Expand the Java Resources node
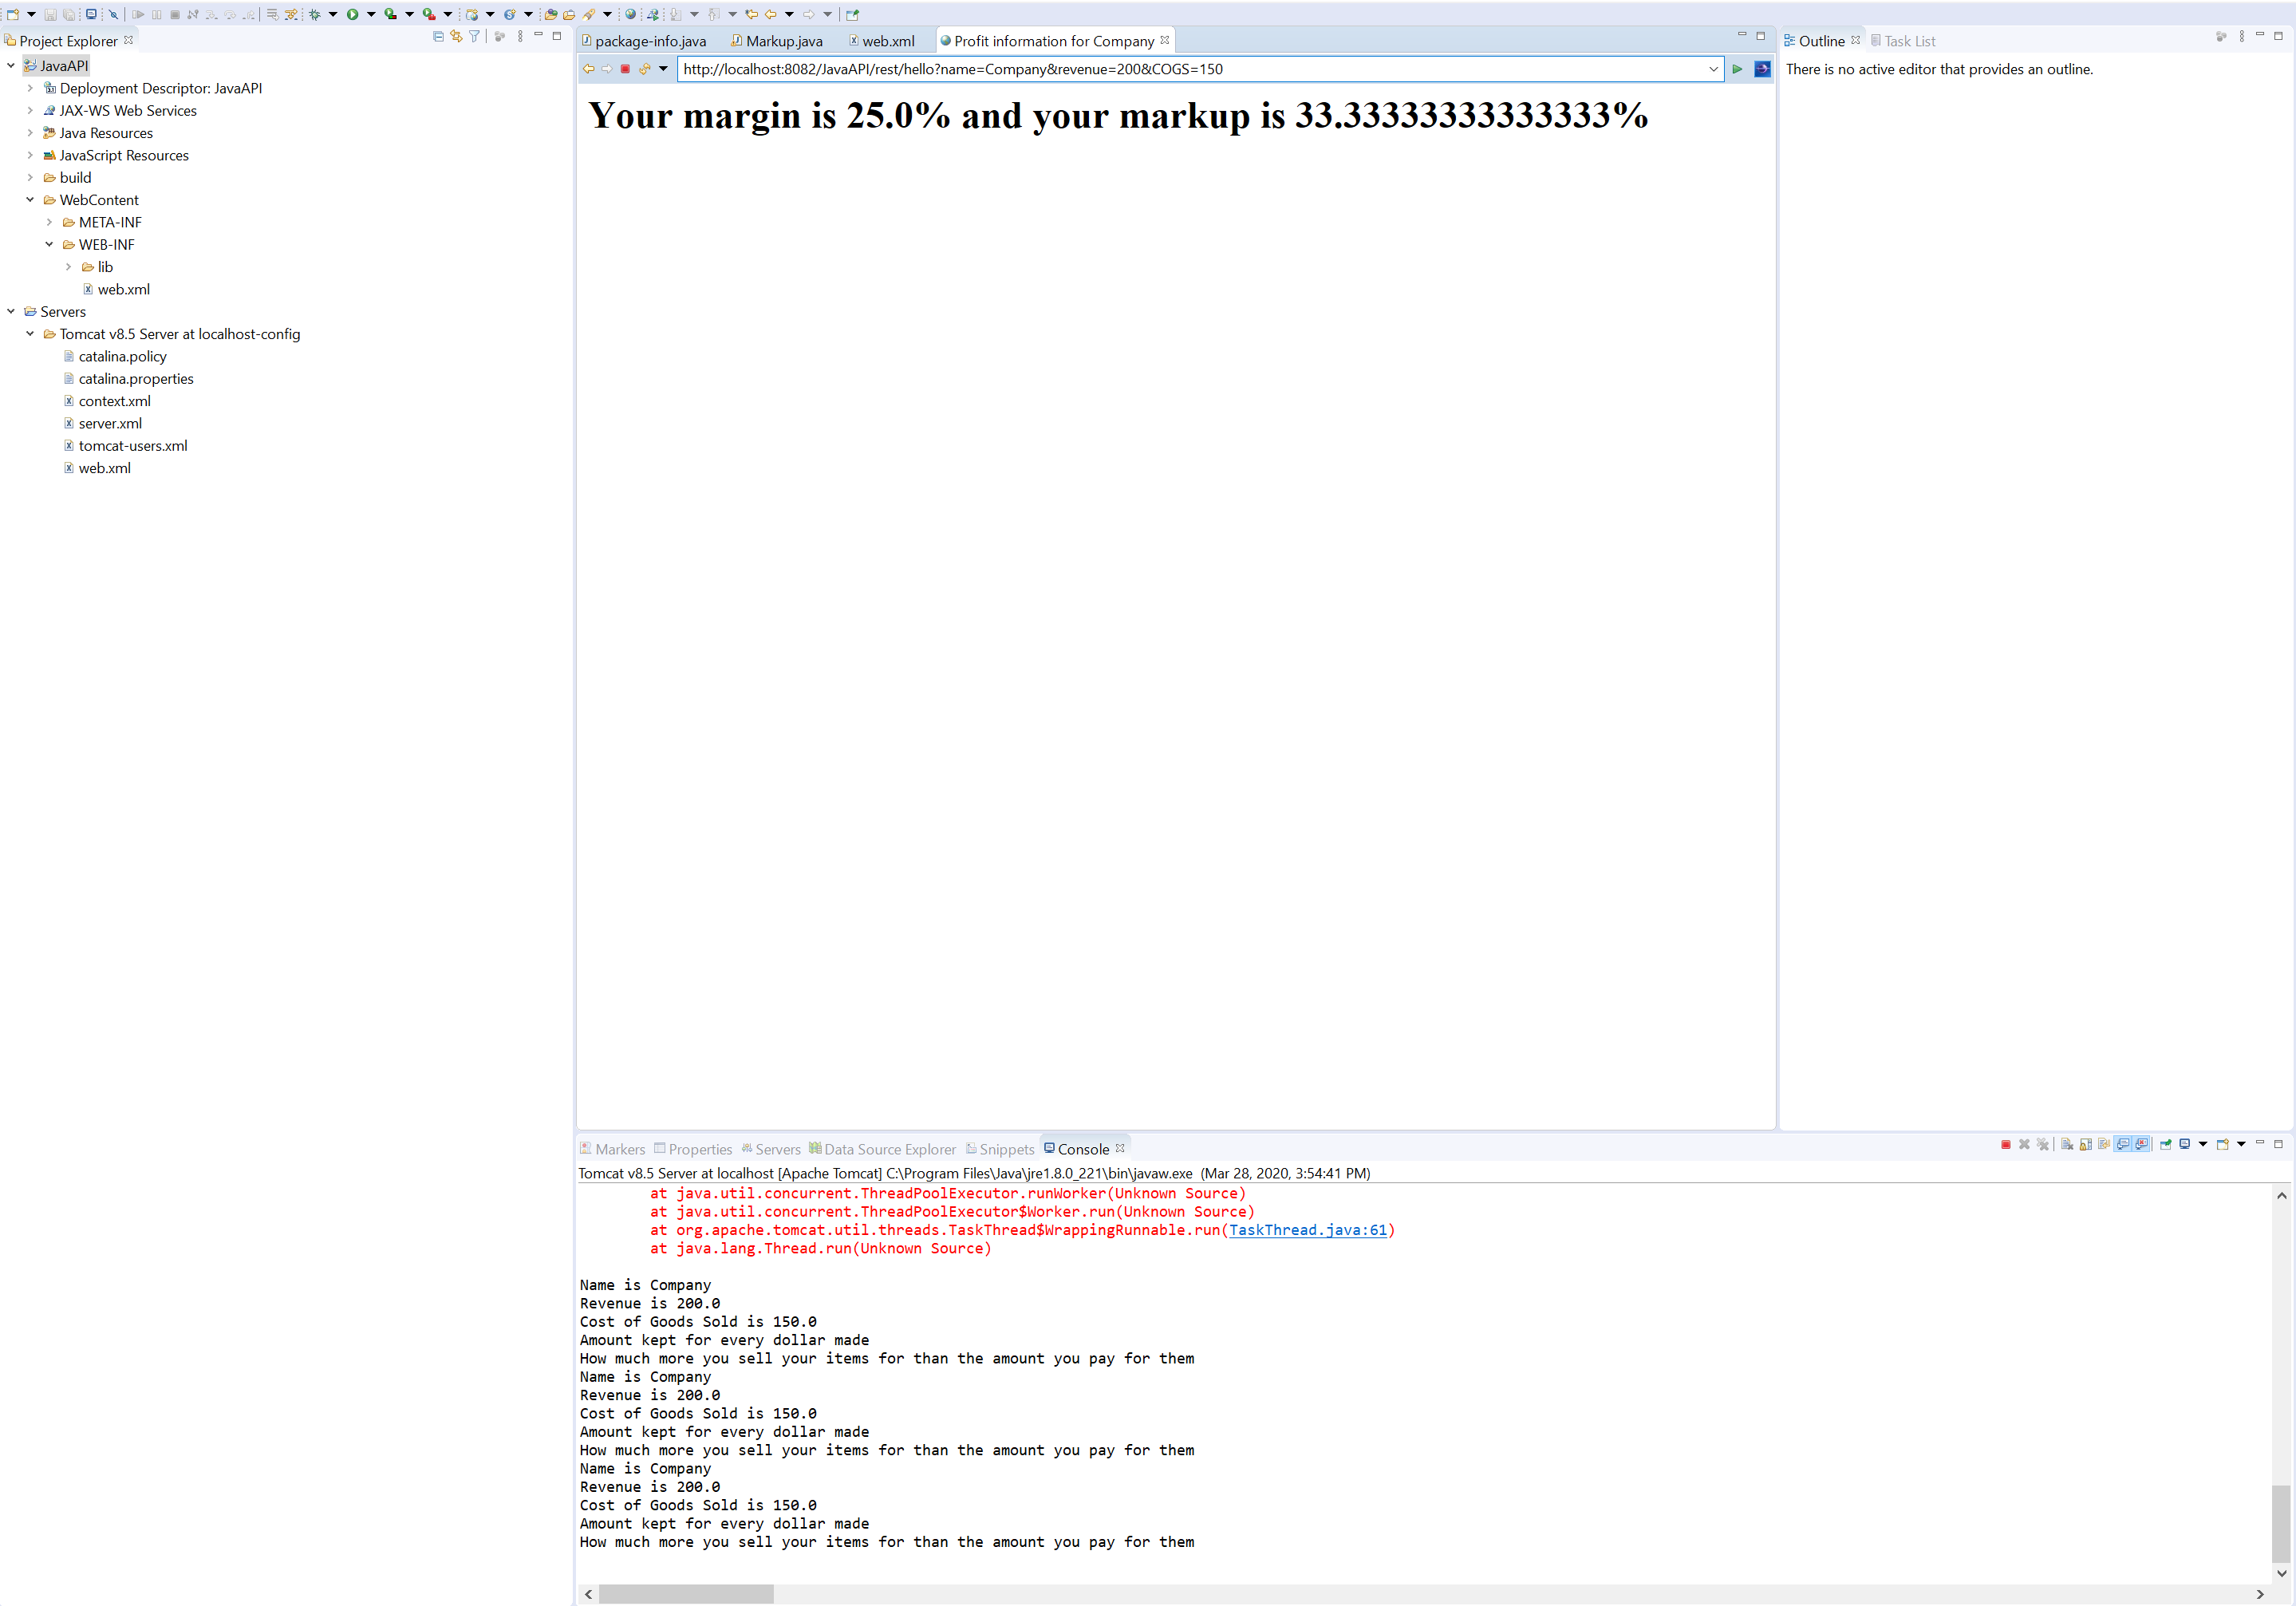Screen dimensions: 2296x1606 pyautogui.click(x=30, y=133)
